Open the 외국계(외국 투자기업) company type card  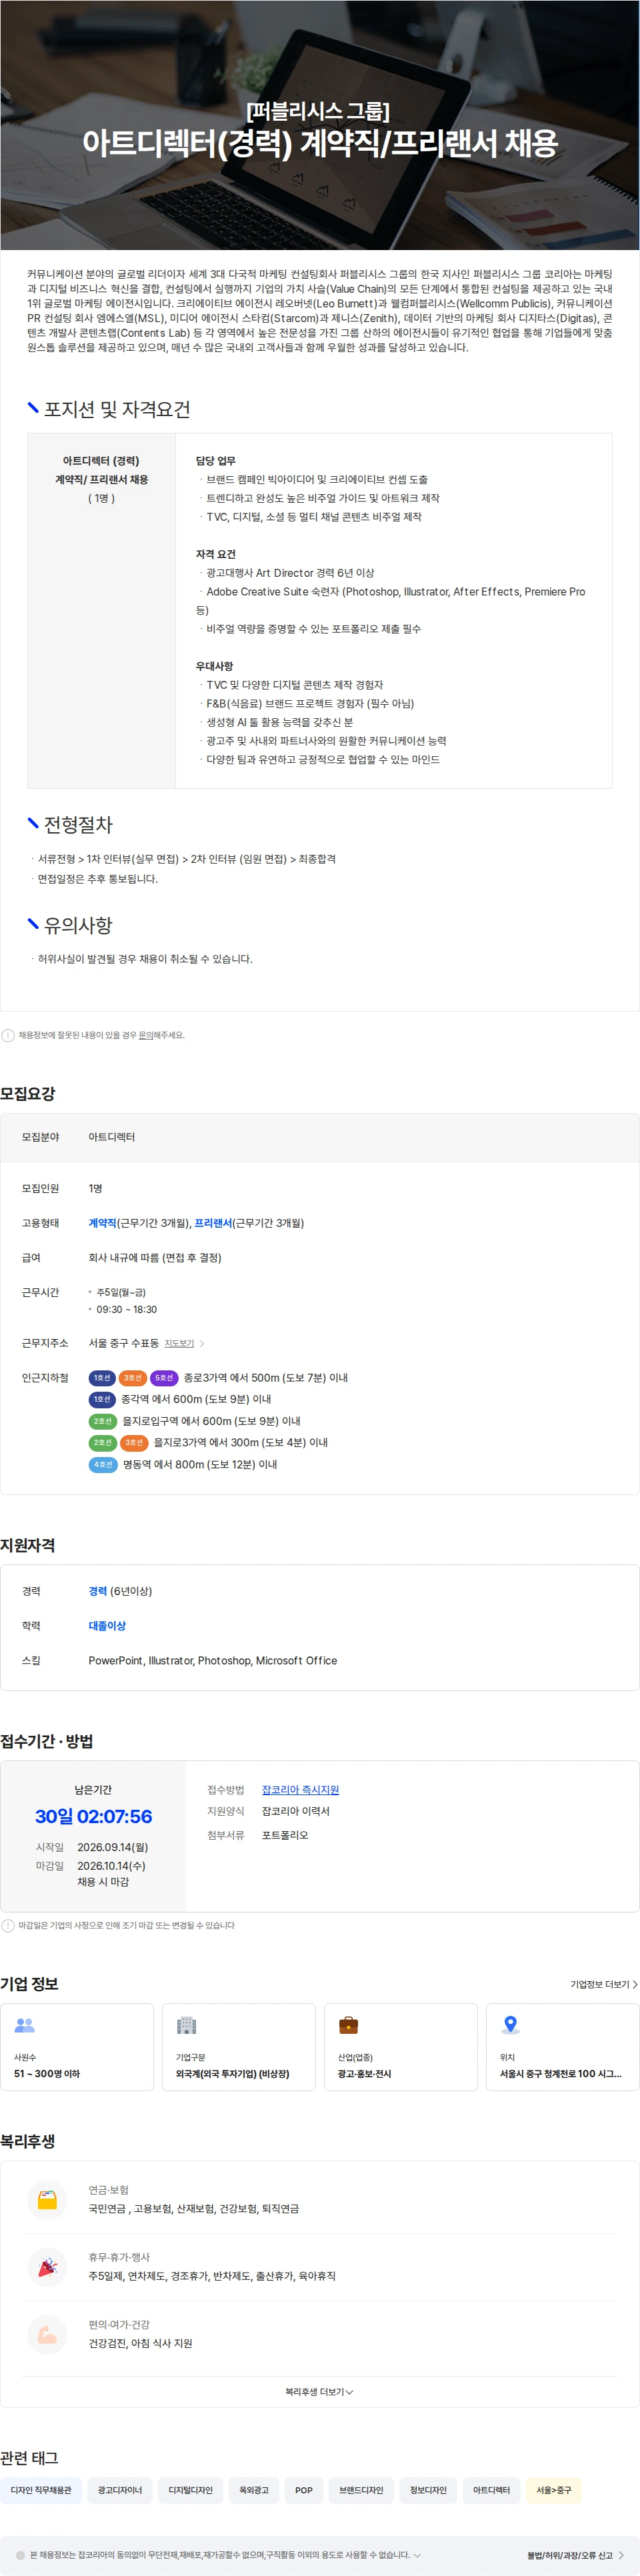coord(239,2046)
